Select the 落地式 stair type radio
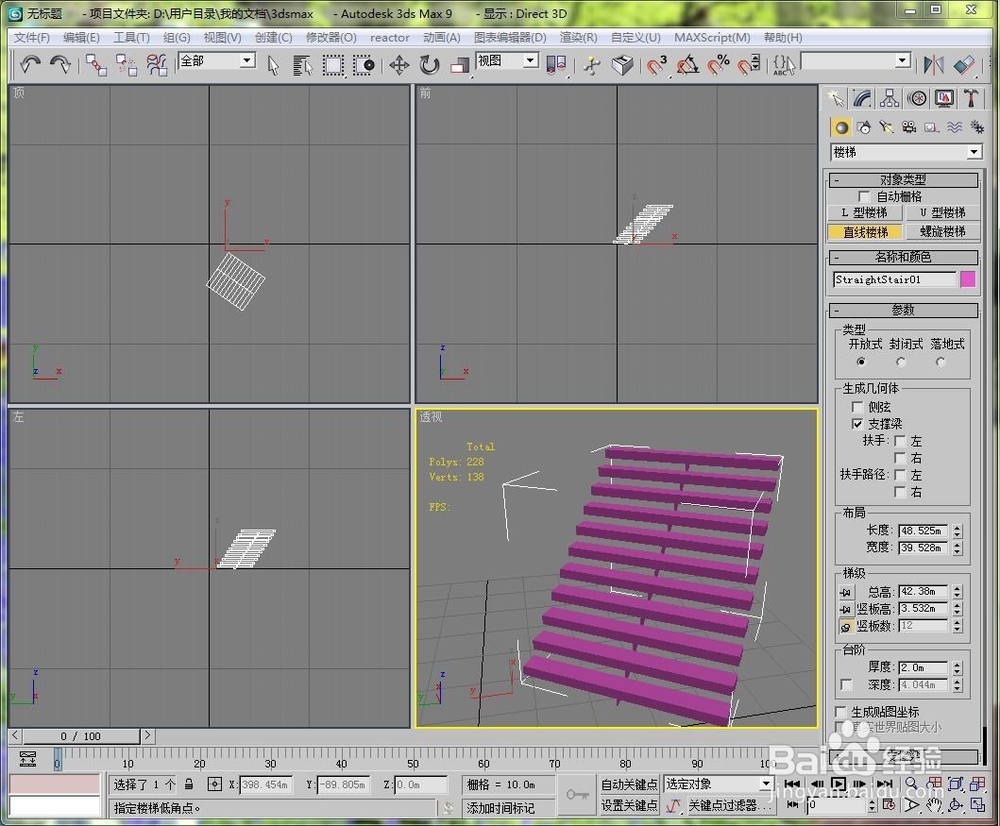Screen dimensions: 1000x826 (941, 362)
